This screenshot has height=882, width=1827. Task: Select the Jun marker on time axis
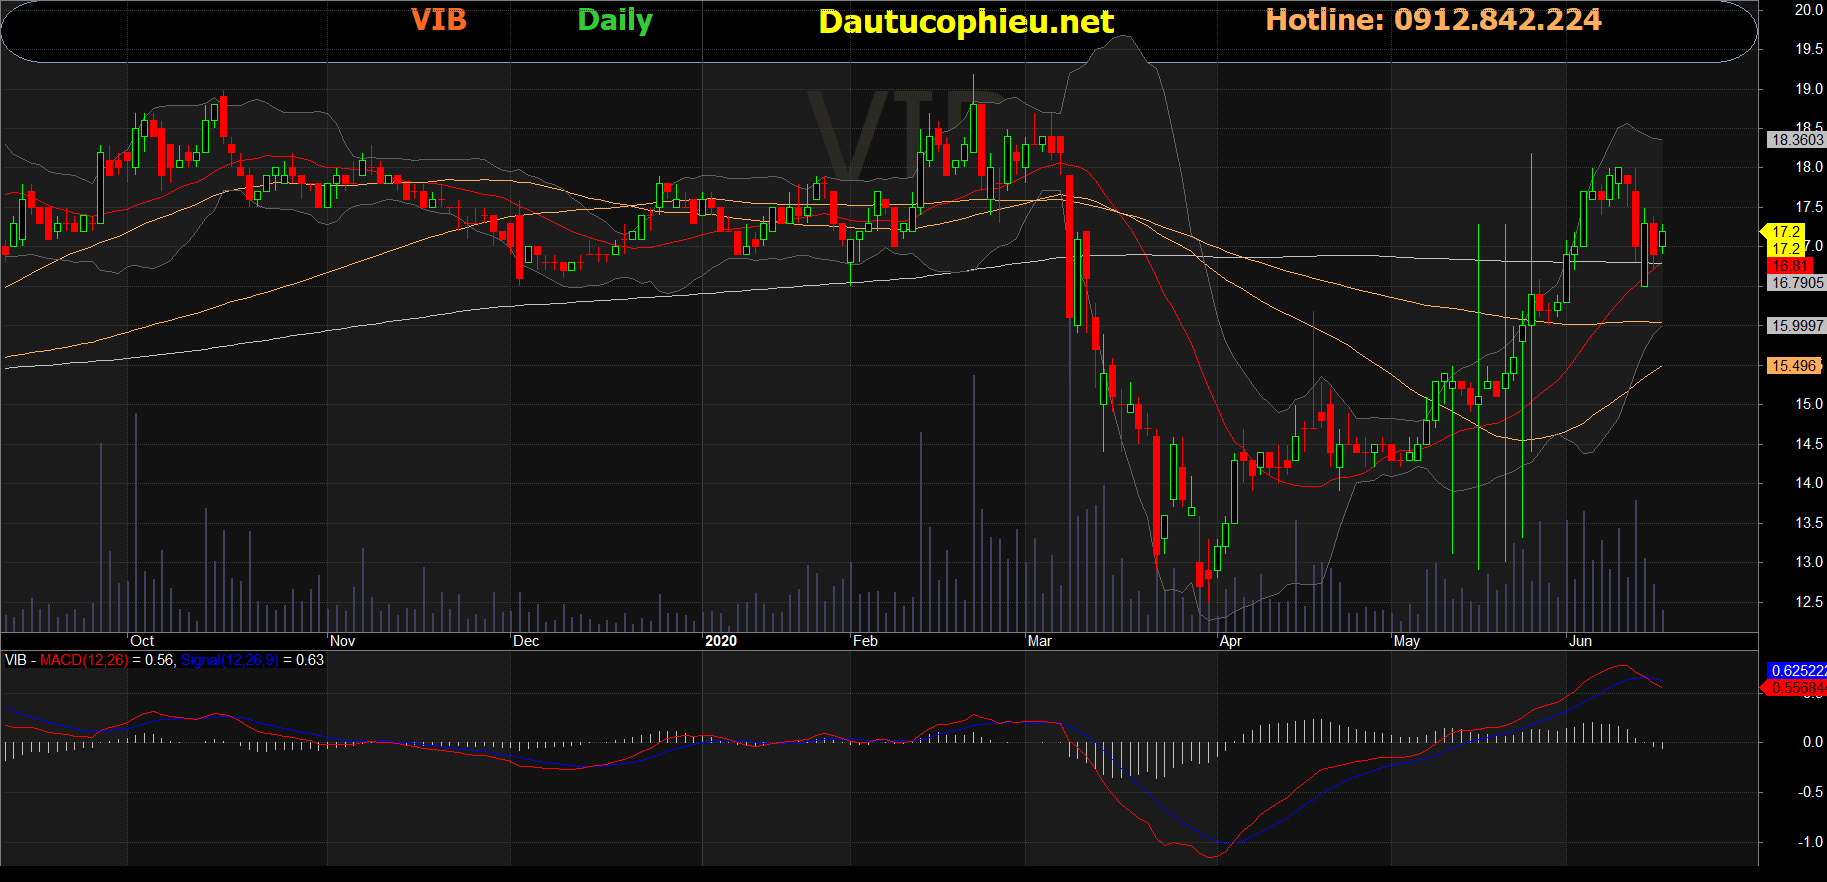[1580, 641]
